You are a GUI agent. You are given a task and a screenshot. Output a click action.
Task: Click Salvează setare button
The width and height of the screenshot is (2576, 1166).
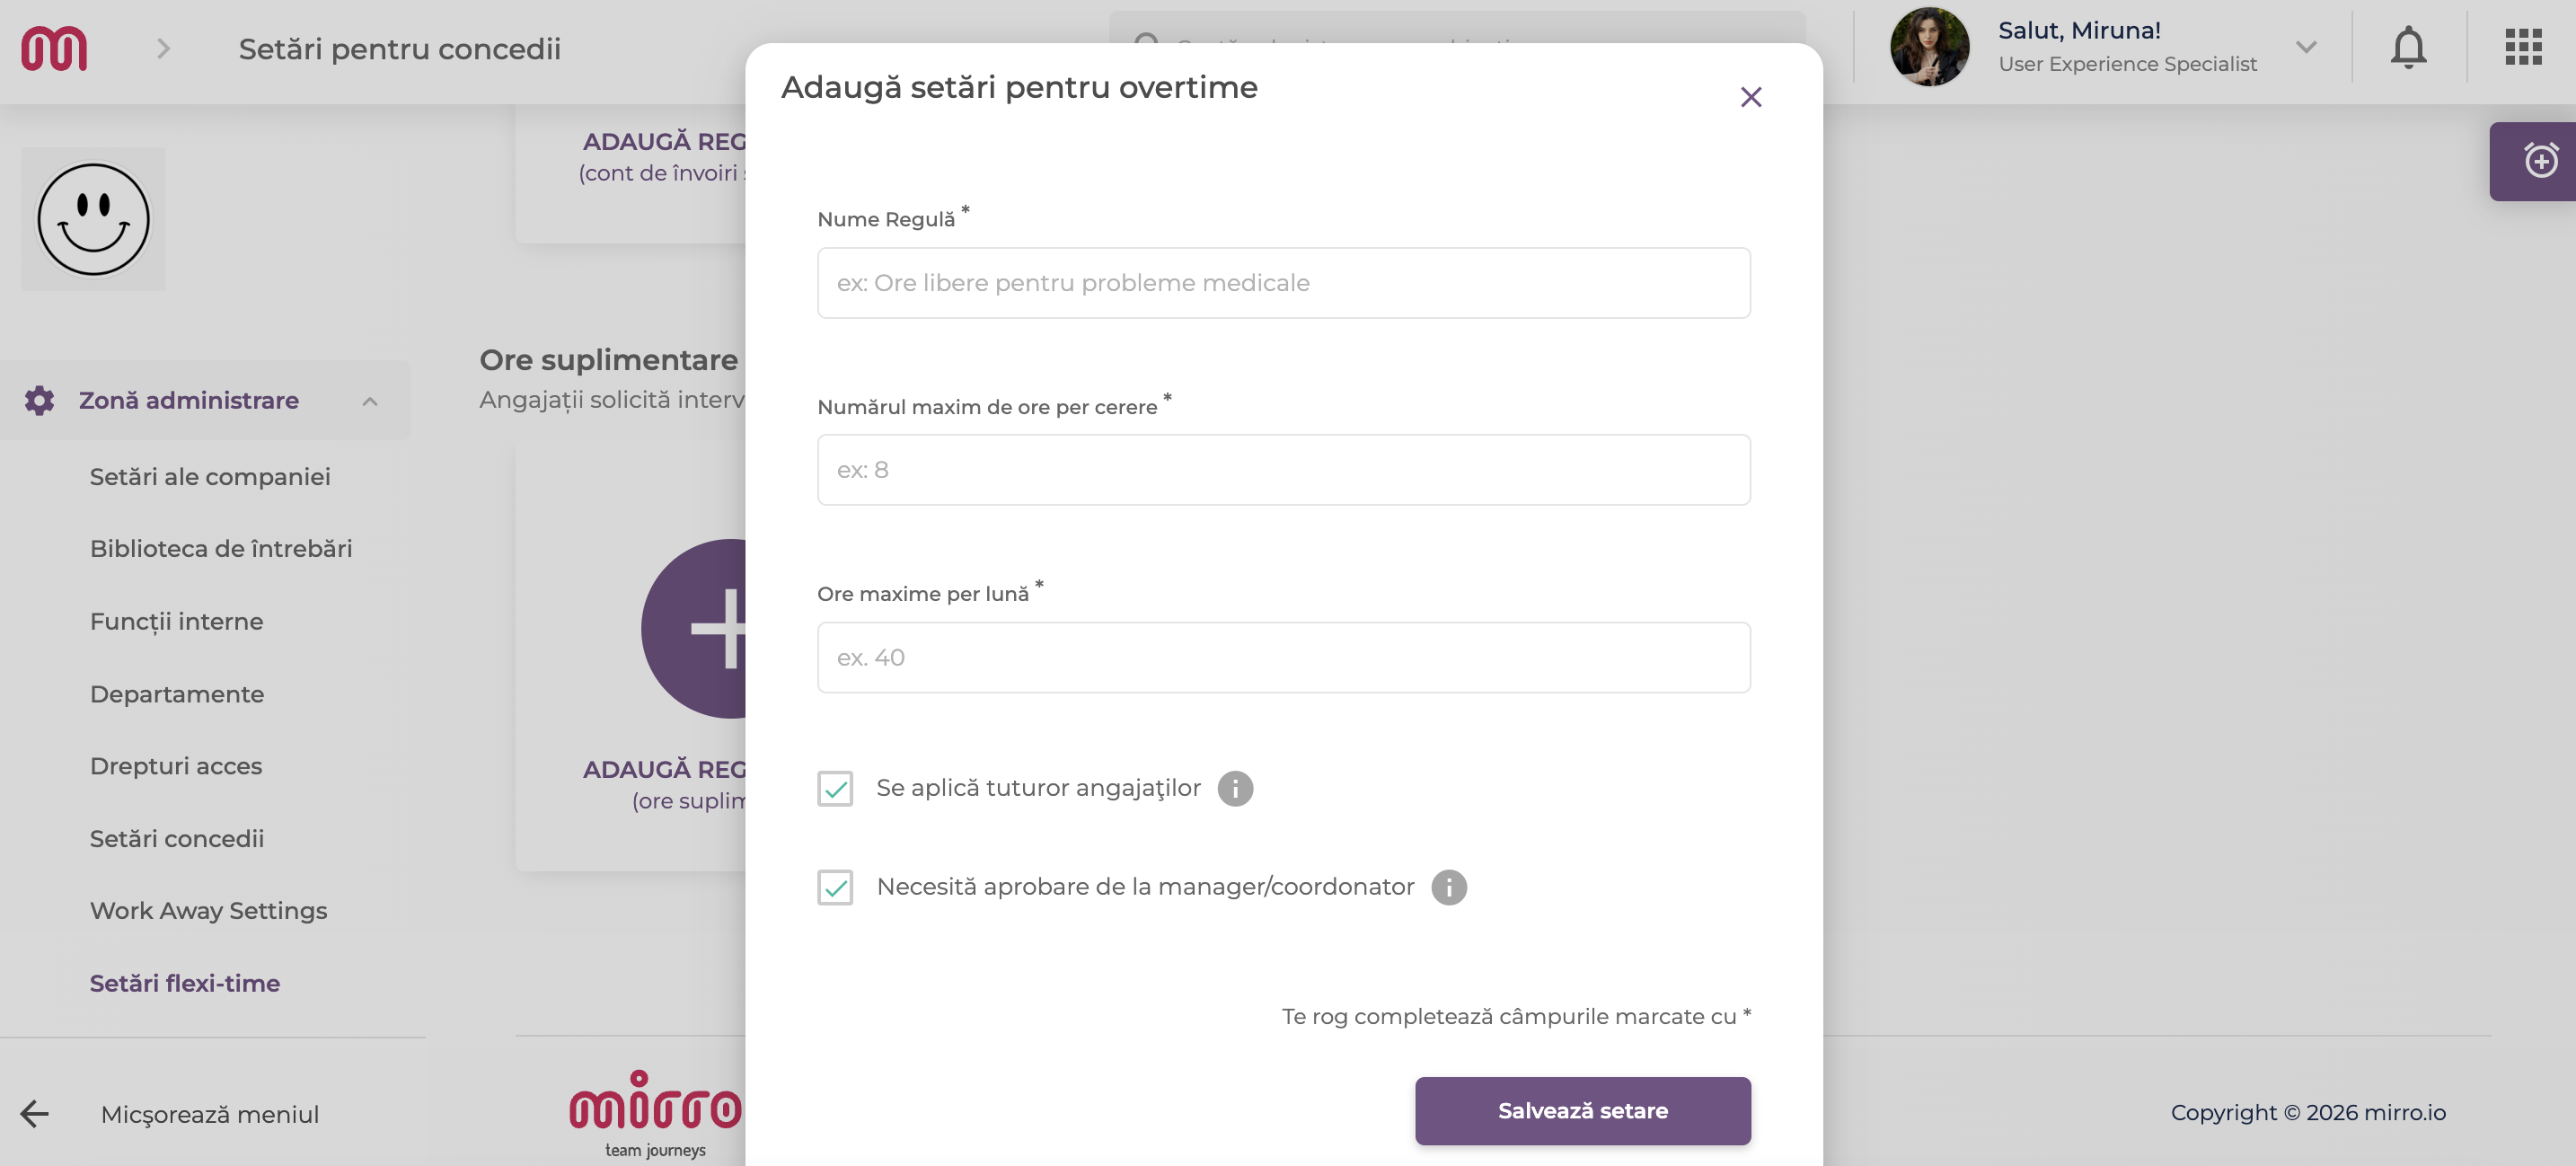click(x=1582, y=1110)
